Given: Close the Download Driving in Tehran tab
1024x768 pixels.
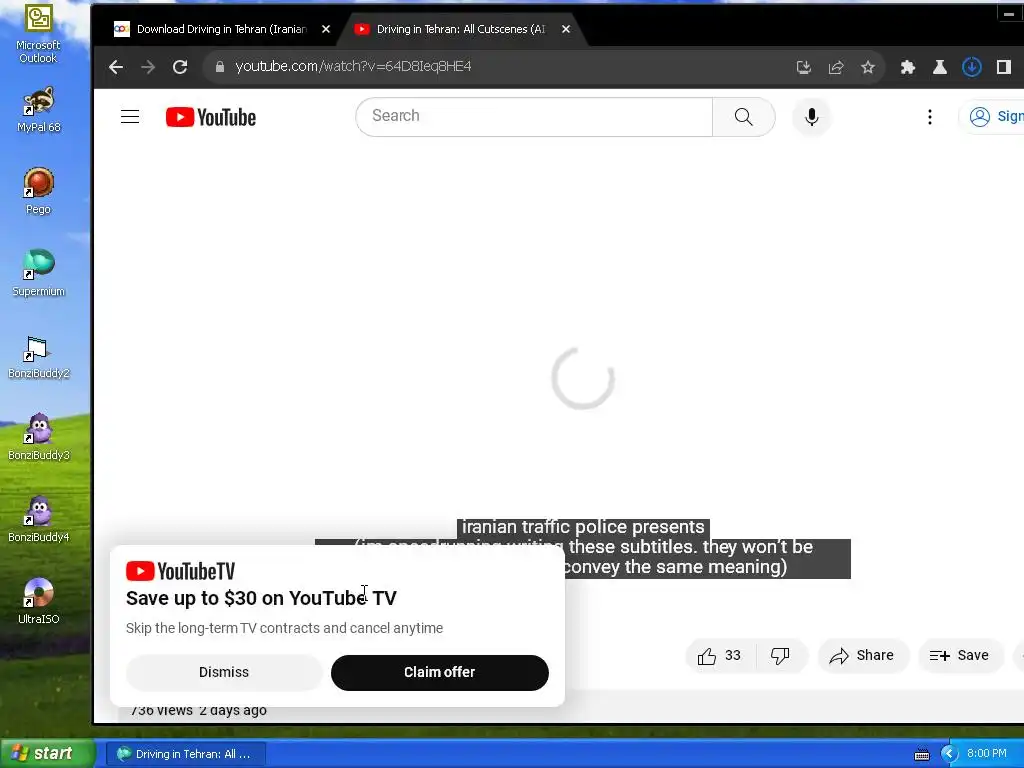Looking at the screenshot, I should (326, 29).
